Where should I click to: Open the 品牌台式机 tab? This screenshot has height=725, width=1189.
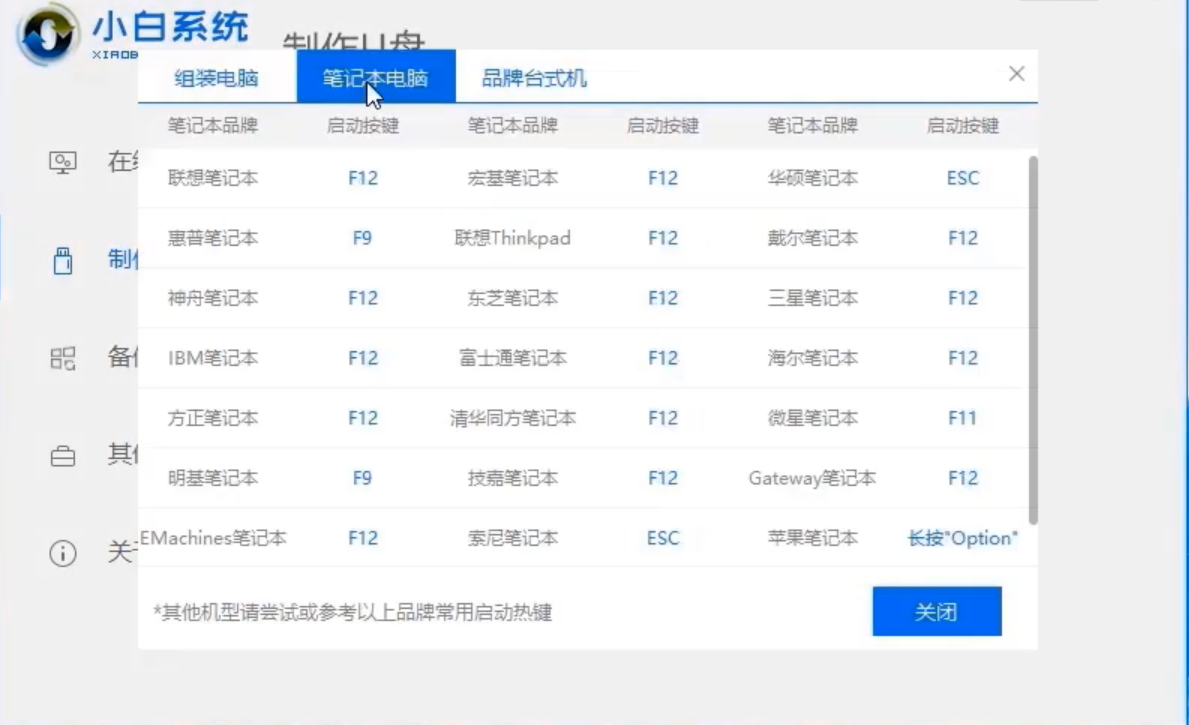pyautogui.click(x=534, y=78)
